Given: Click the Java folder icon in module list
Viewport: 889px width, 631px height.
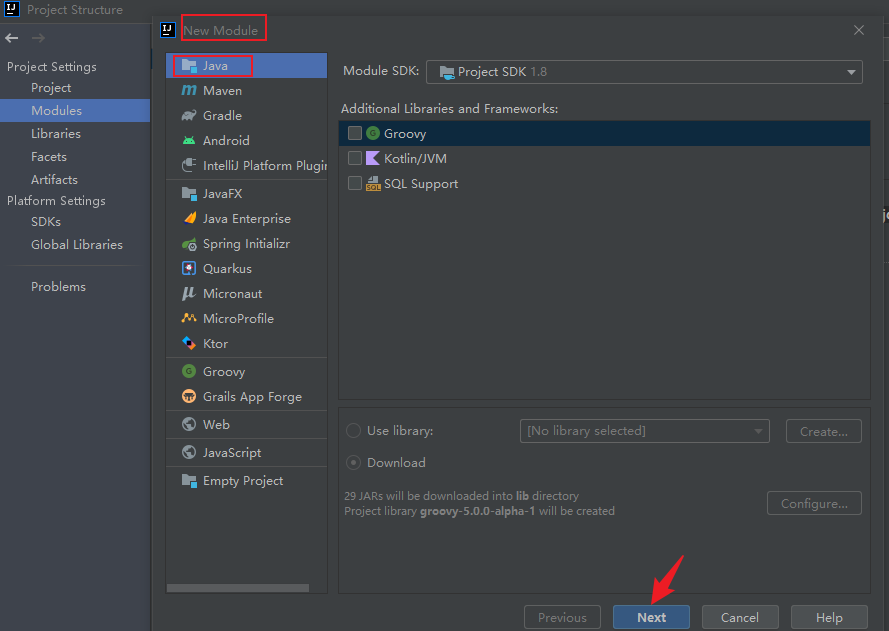Looking at the screenshot, I should click(x=189, y=66).
